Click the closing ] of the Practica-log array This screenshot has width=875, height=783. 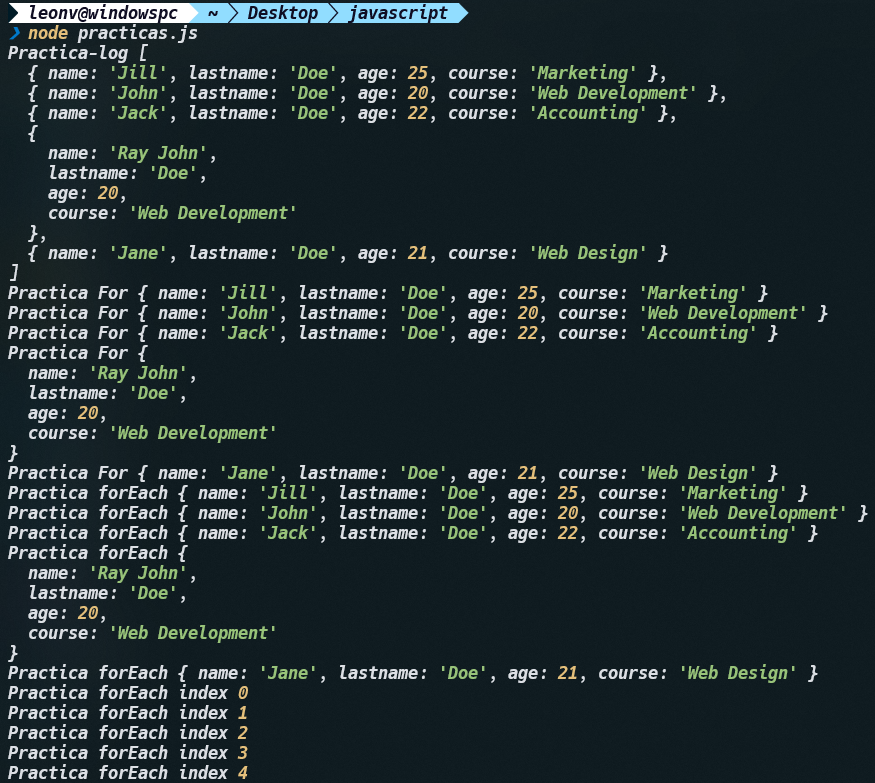point(13,273)
